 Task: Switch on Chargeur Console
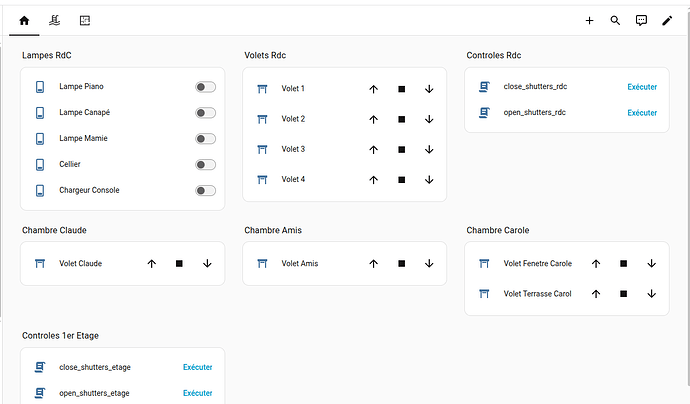pyautogui.click(x=206, y=191)
